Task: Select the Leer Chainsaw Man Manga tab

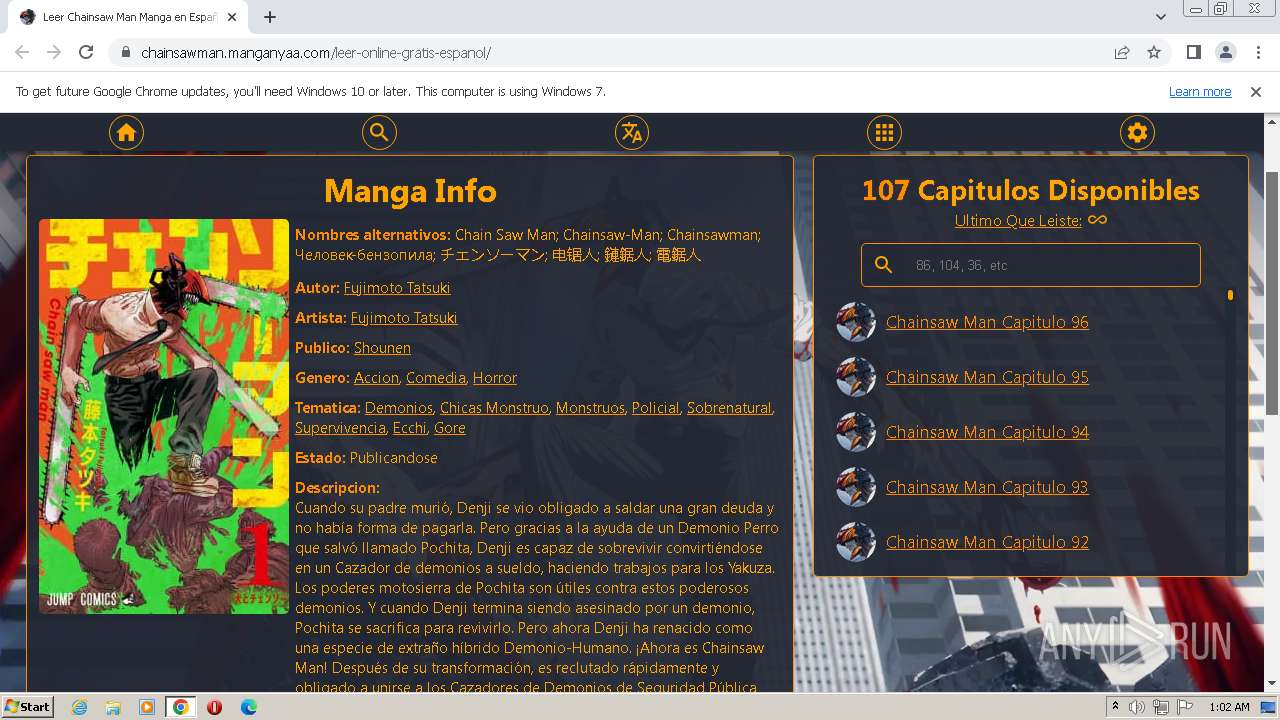Action: click(129, 17)
